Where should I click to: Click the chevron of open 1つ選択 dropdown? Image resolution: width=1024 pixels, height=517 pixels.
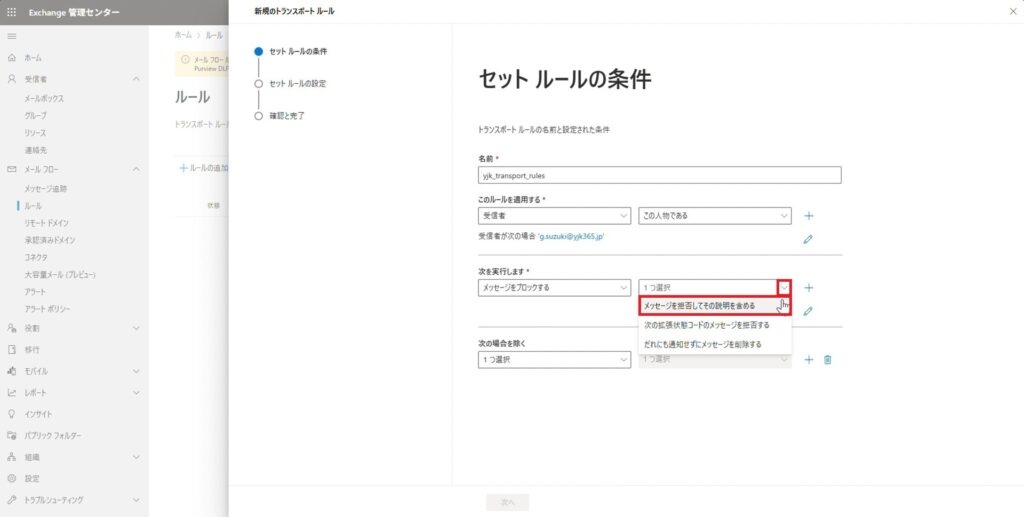tap(784, 287)
